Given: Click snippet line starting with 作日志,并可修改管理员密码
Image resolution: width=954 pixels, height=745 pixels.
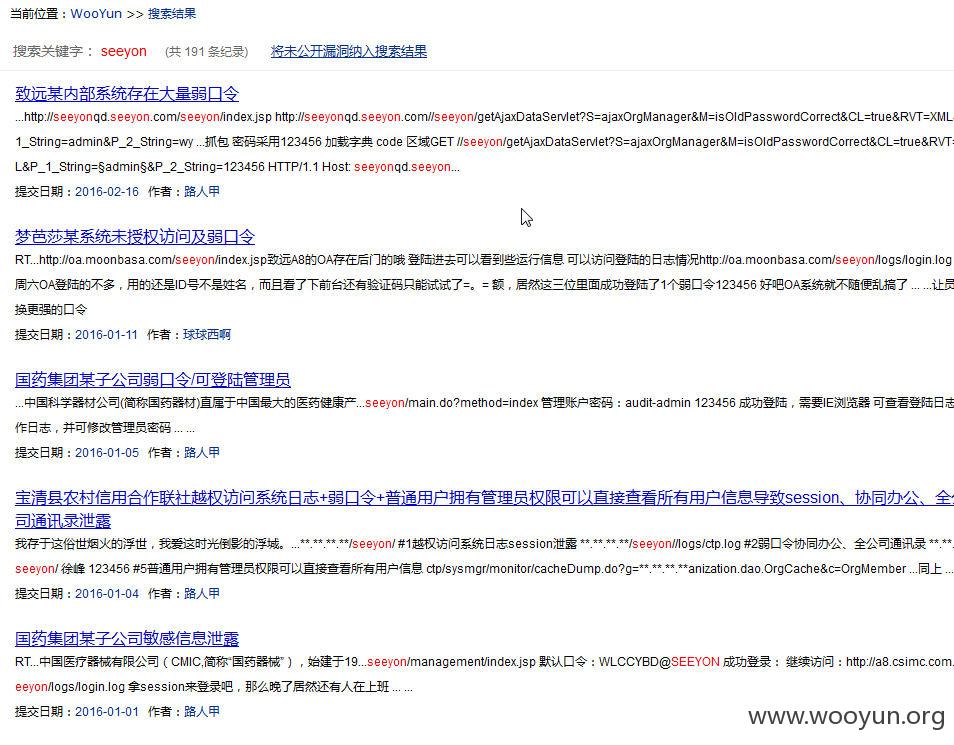Looking at the screenshot, I should click(105, 428).
